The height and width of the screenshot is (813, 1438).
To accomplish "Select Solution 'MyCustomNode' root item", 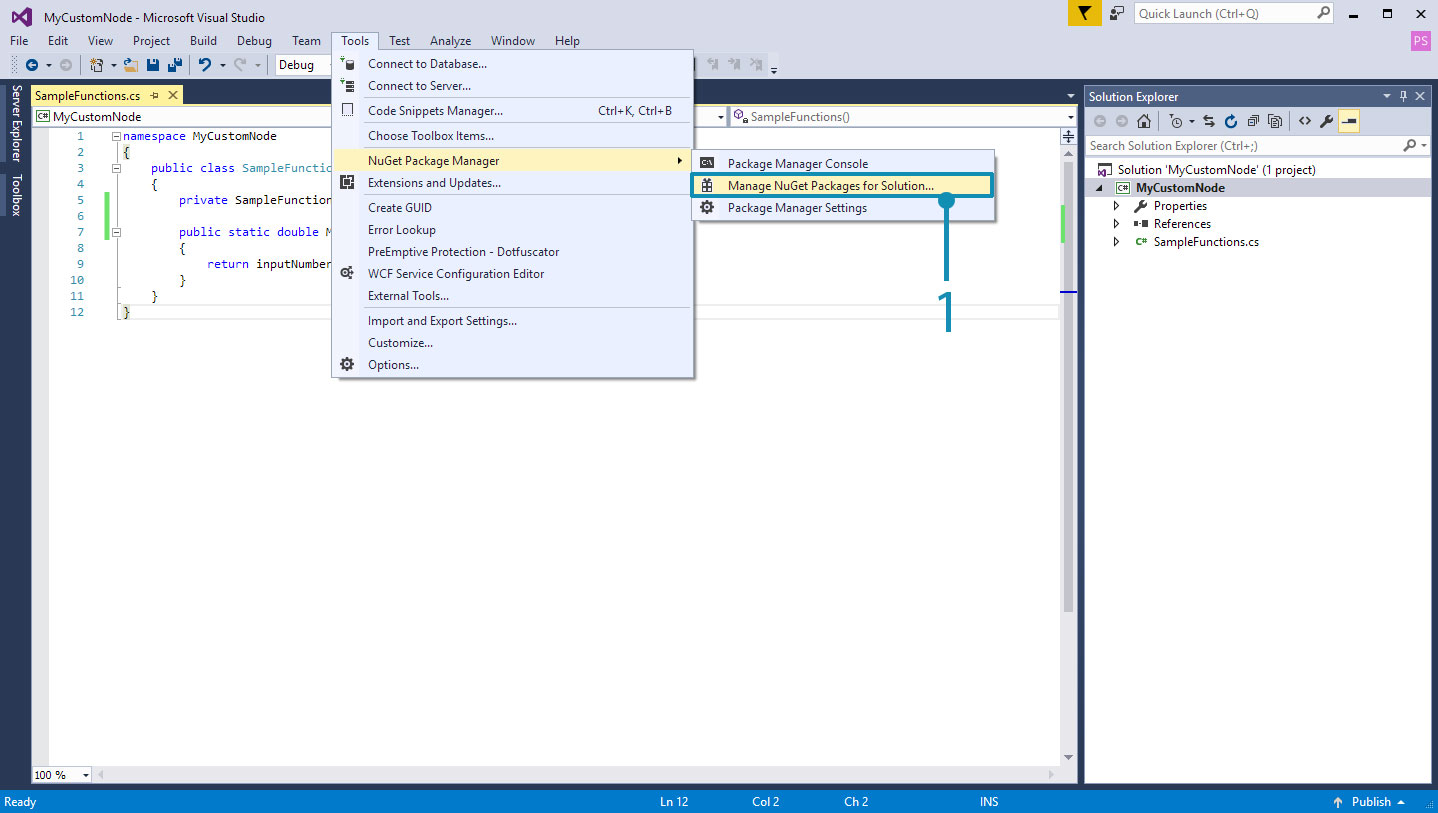I will tap(1216, 170).
